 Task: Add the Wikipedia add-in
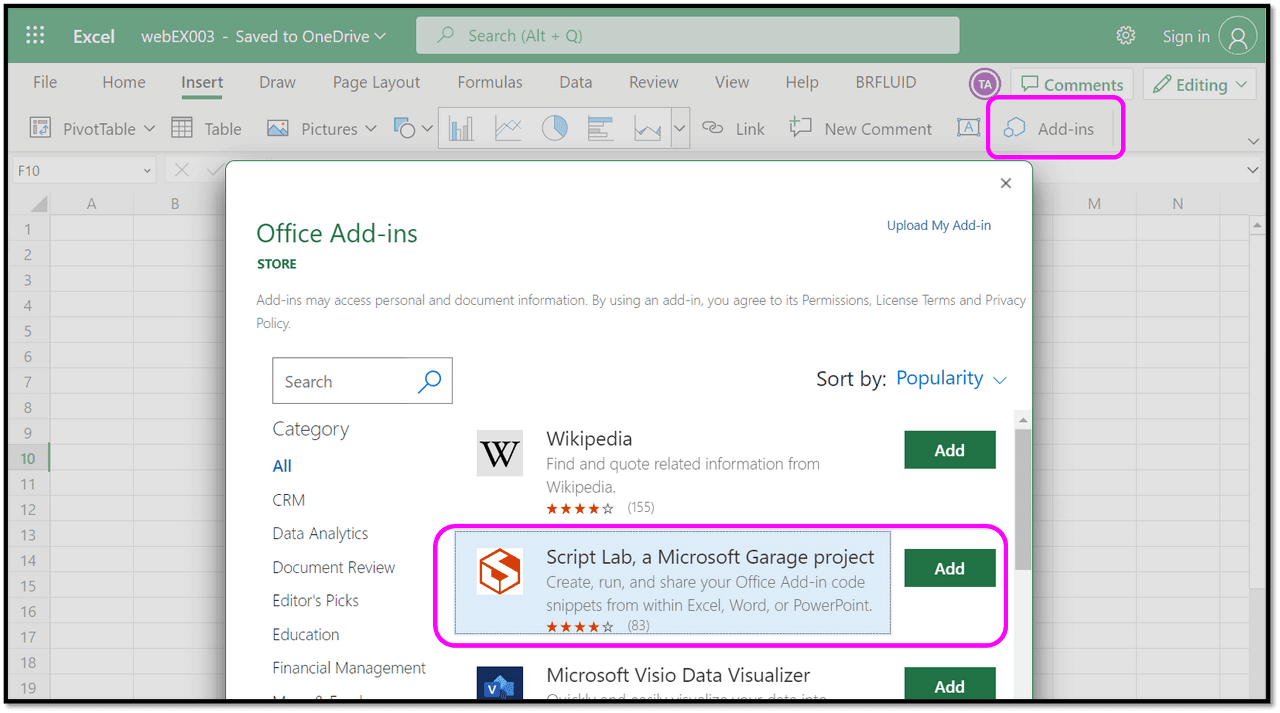click(x=950, y=450)
